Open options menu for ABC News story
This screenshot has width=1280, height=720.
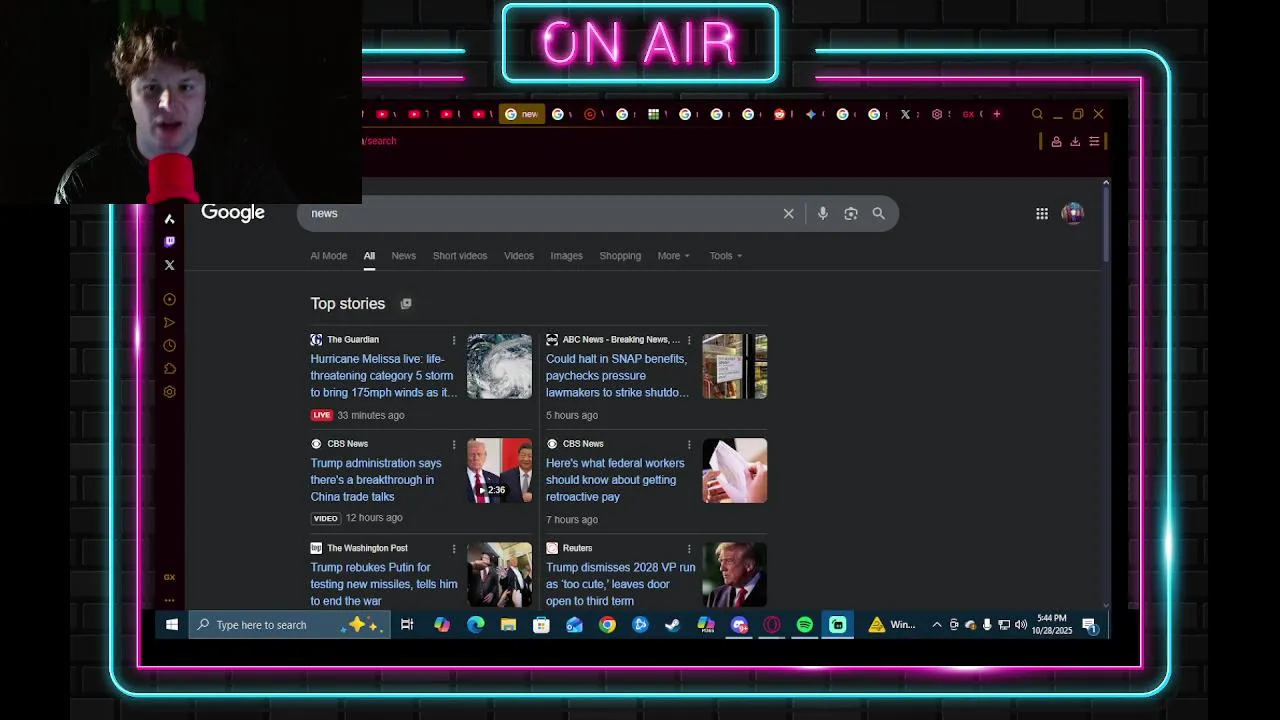pos(689,340)
